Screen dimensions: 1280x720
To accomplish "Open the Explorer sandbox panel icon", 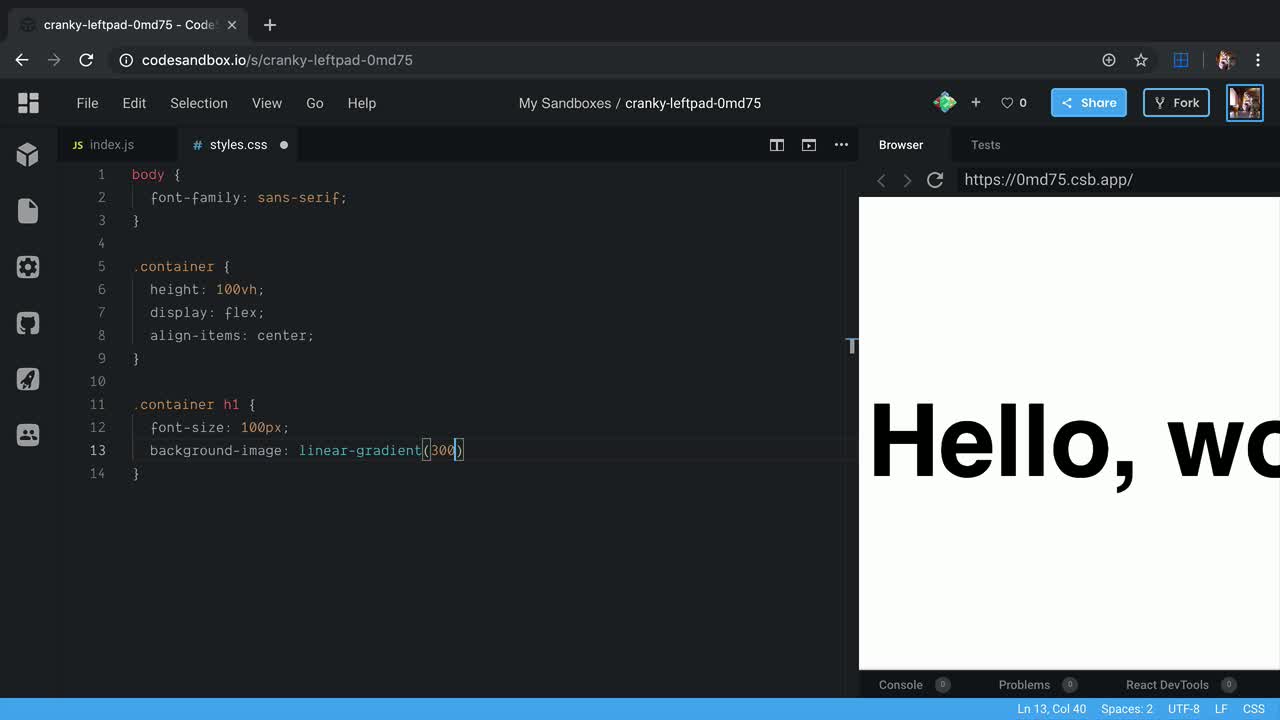I will (27, 154).
